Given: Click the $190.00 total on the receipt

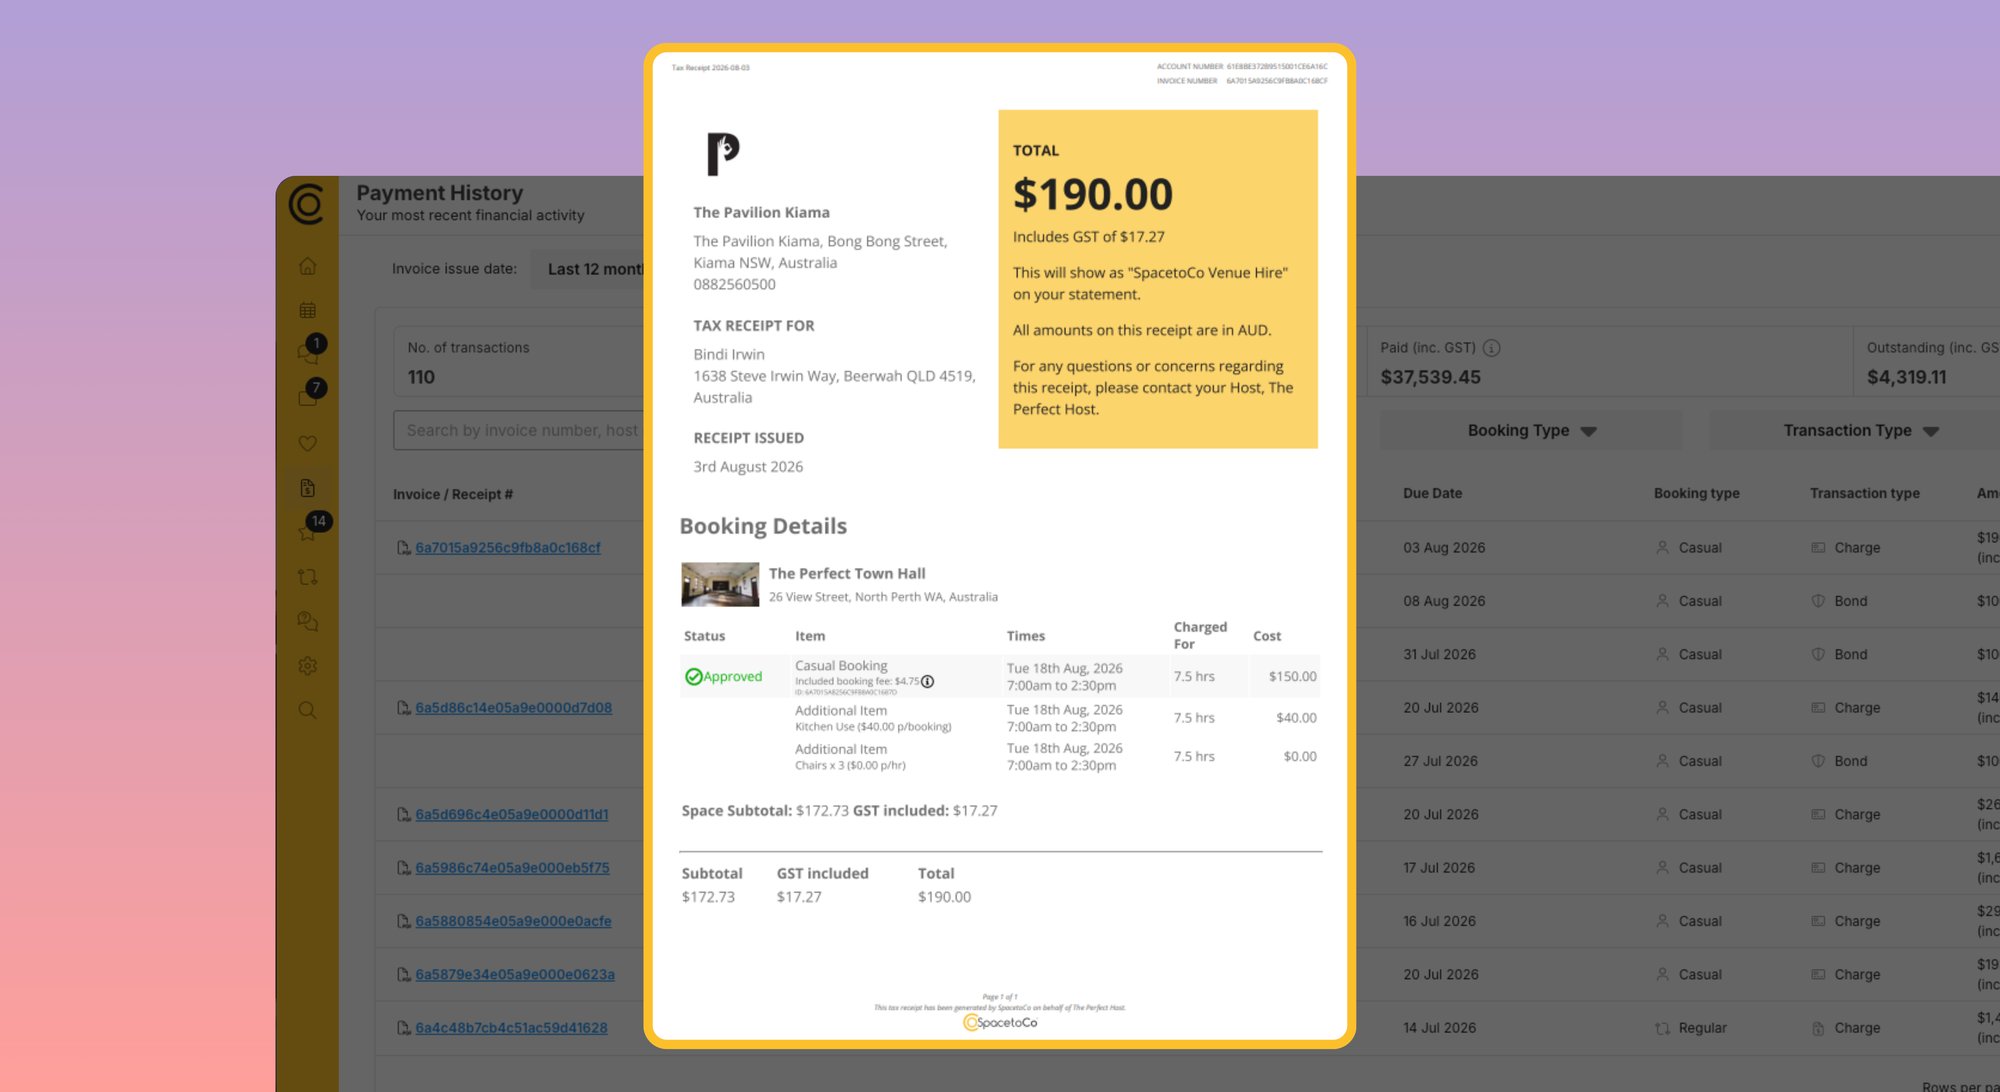Looking at the screenshot, I should [x=1092, y=195].
